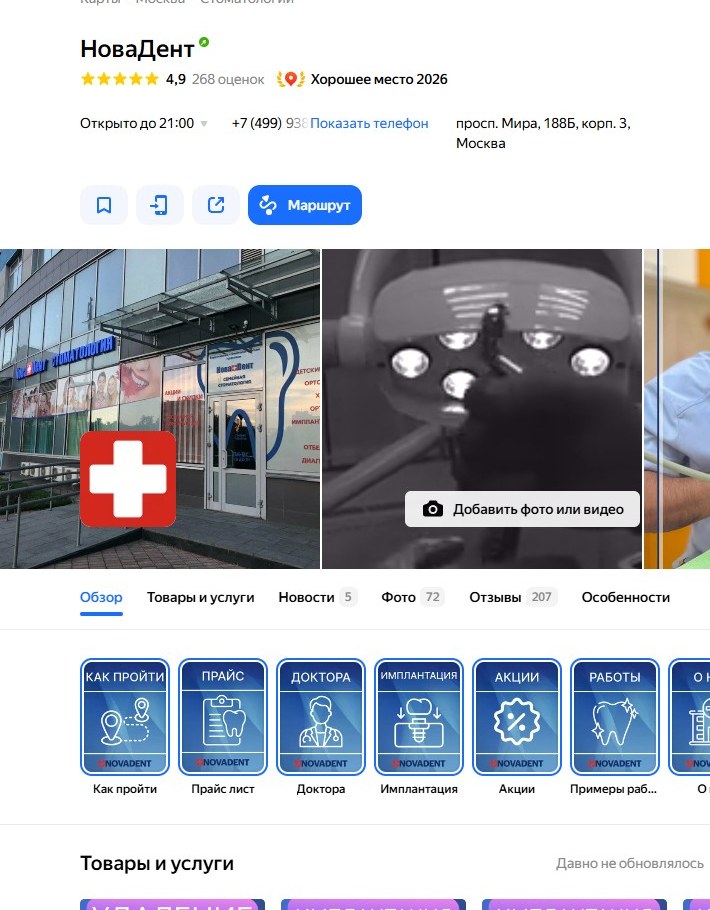
Task: Open the partially visible doctor photo
Action: [677, 409]
